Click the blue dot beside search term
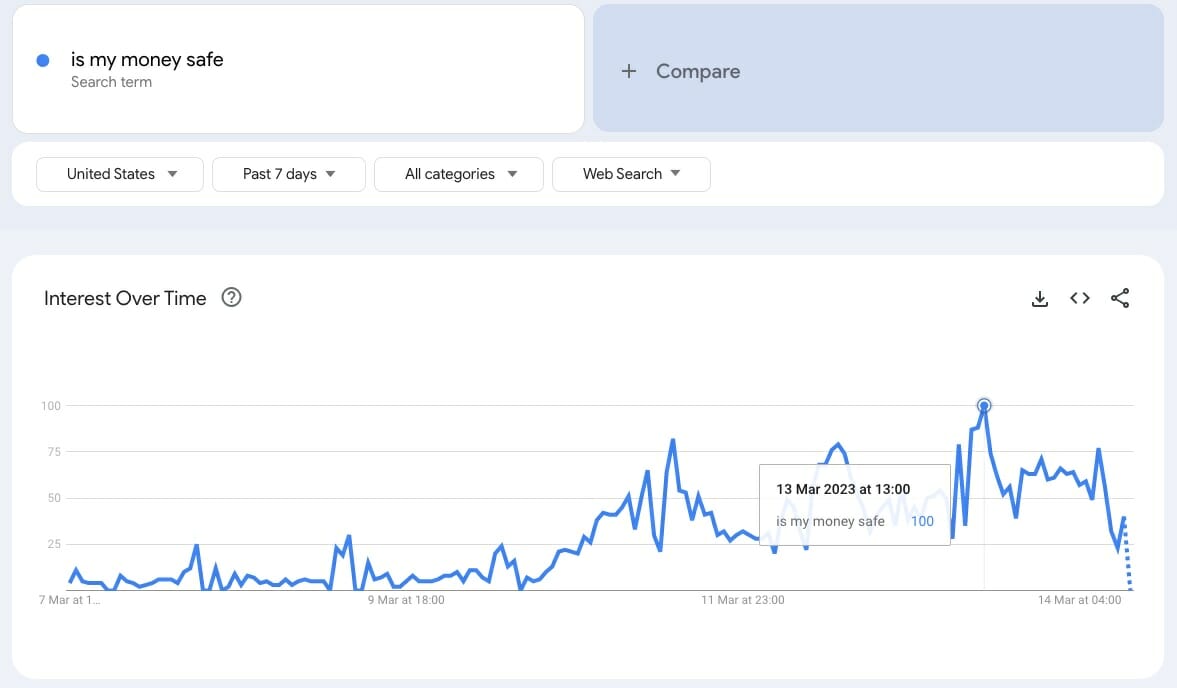 click(43, 60)
